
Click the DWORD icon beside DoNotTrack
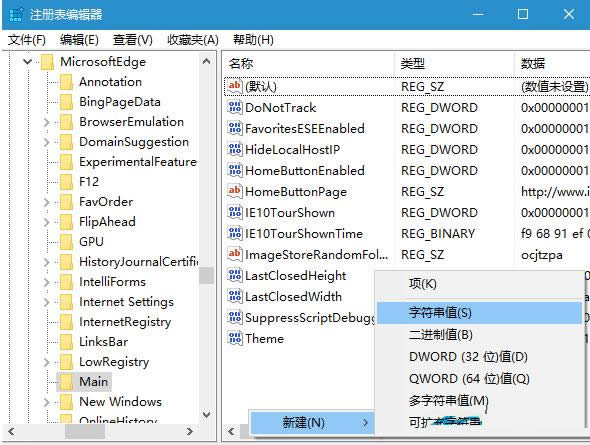tap(234, 107)
